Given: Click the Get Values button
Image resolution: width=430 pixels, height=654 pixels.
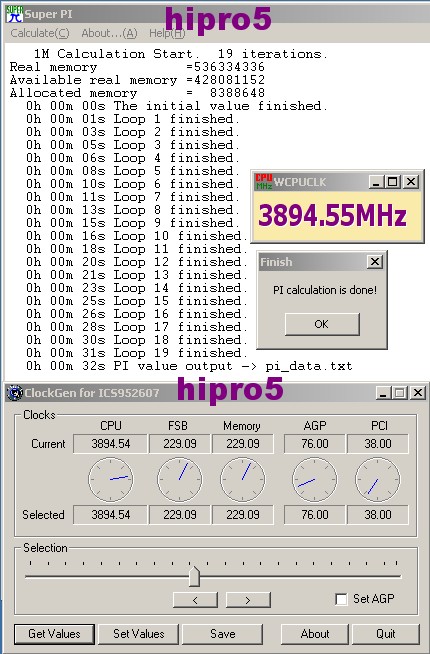Looking at the screenshot, I should tap(54, 634).
